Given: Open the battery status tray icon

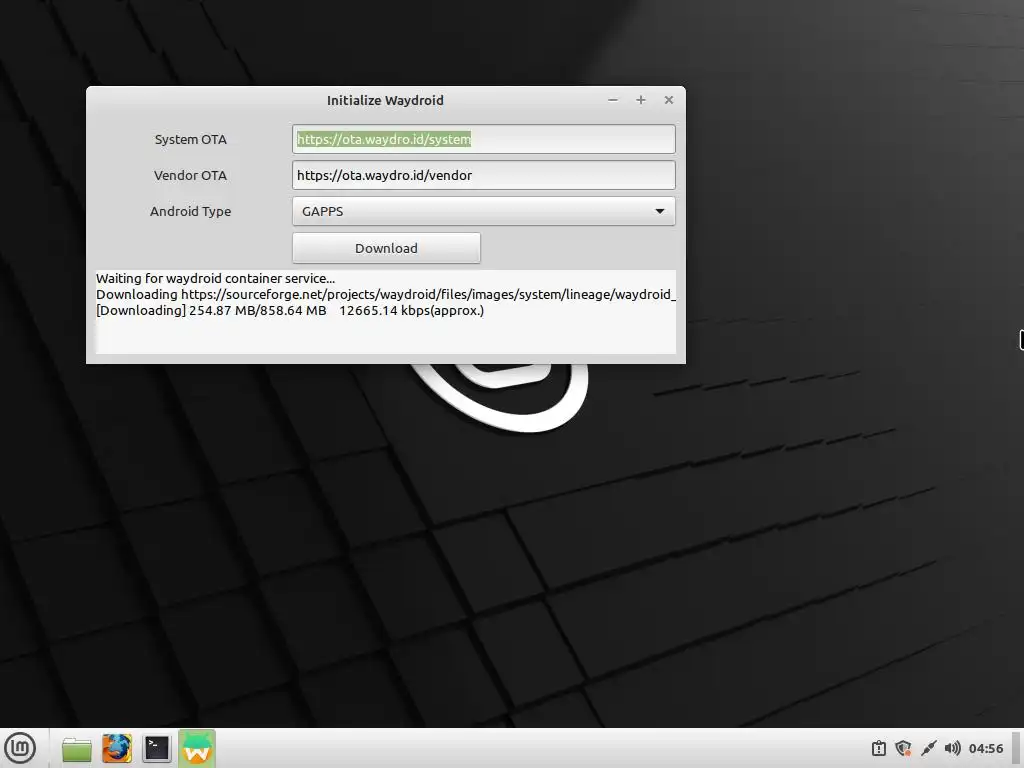Looking at the screenshot, I should pos(878,748).
